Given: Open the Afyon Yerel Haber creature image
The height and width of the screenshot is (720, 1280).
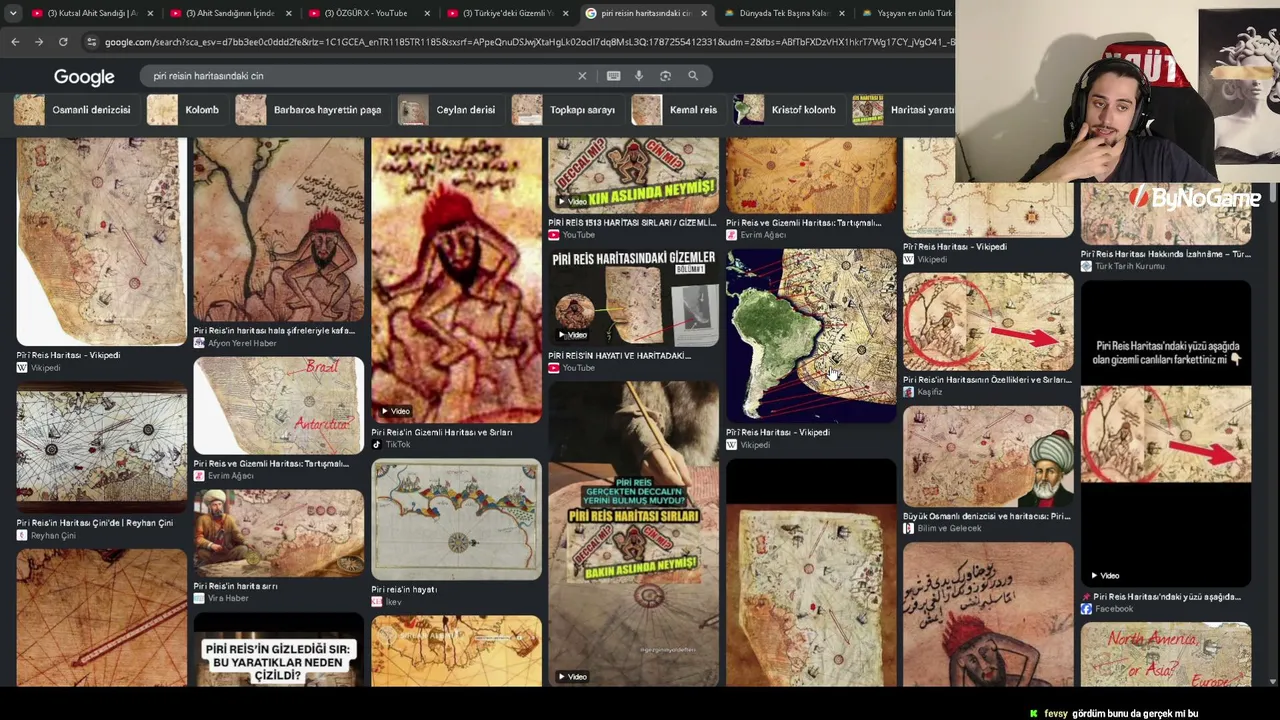Looking at the screenshot, I should pyautogui.click(x=279, y=230).
